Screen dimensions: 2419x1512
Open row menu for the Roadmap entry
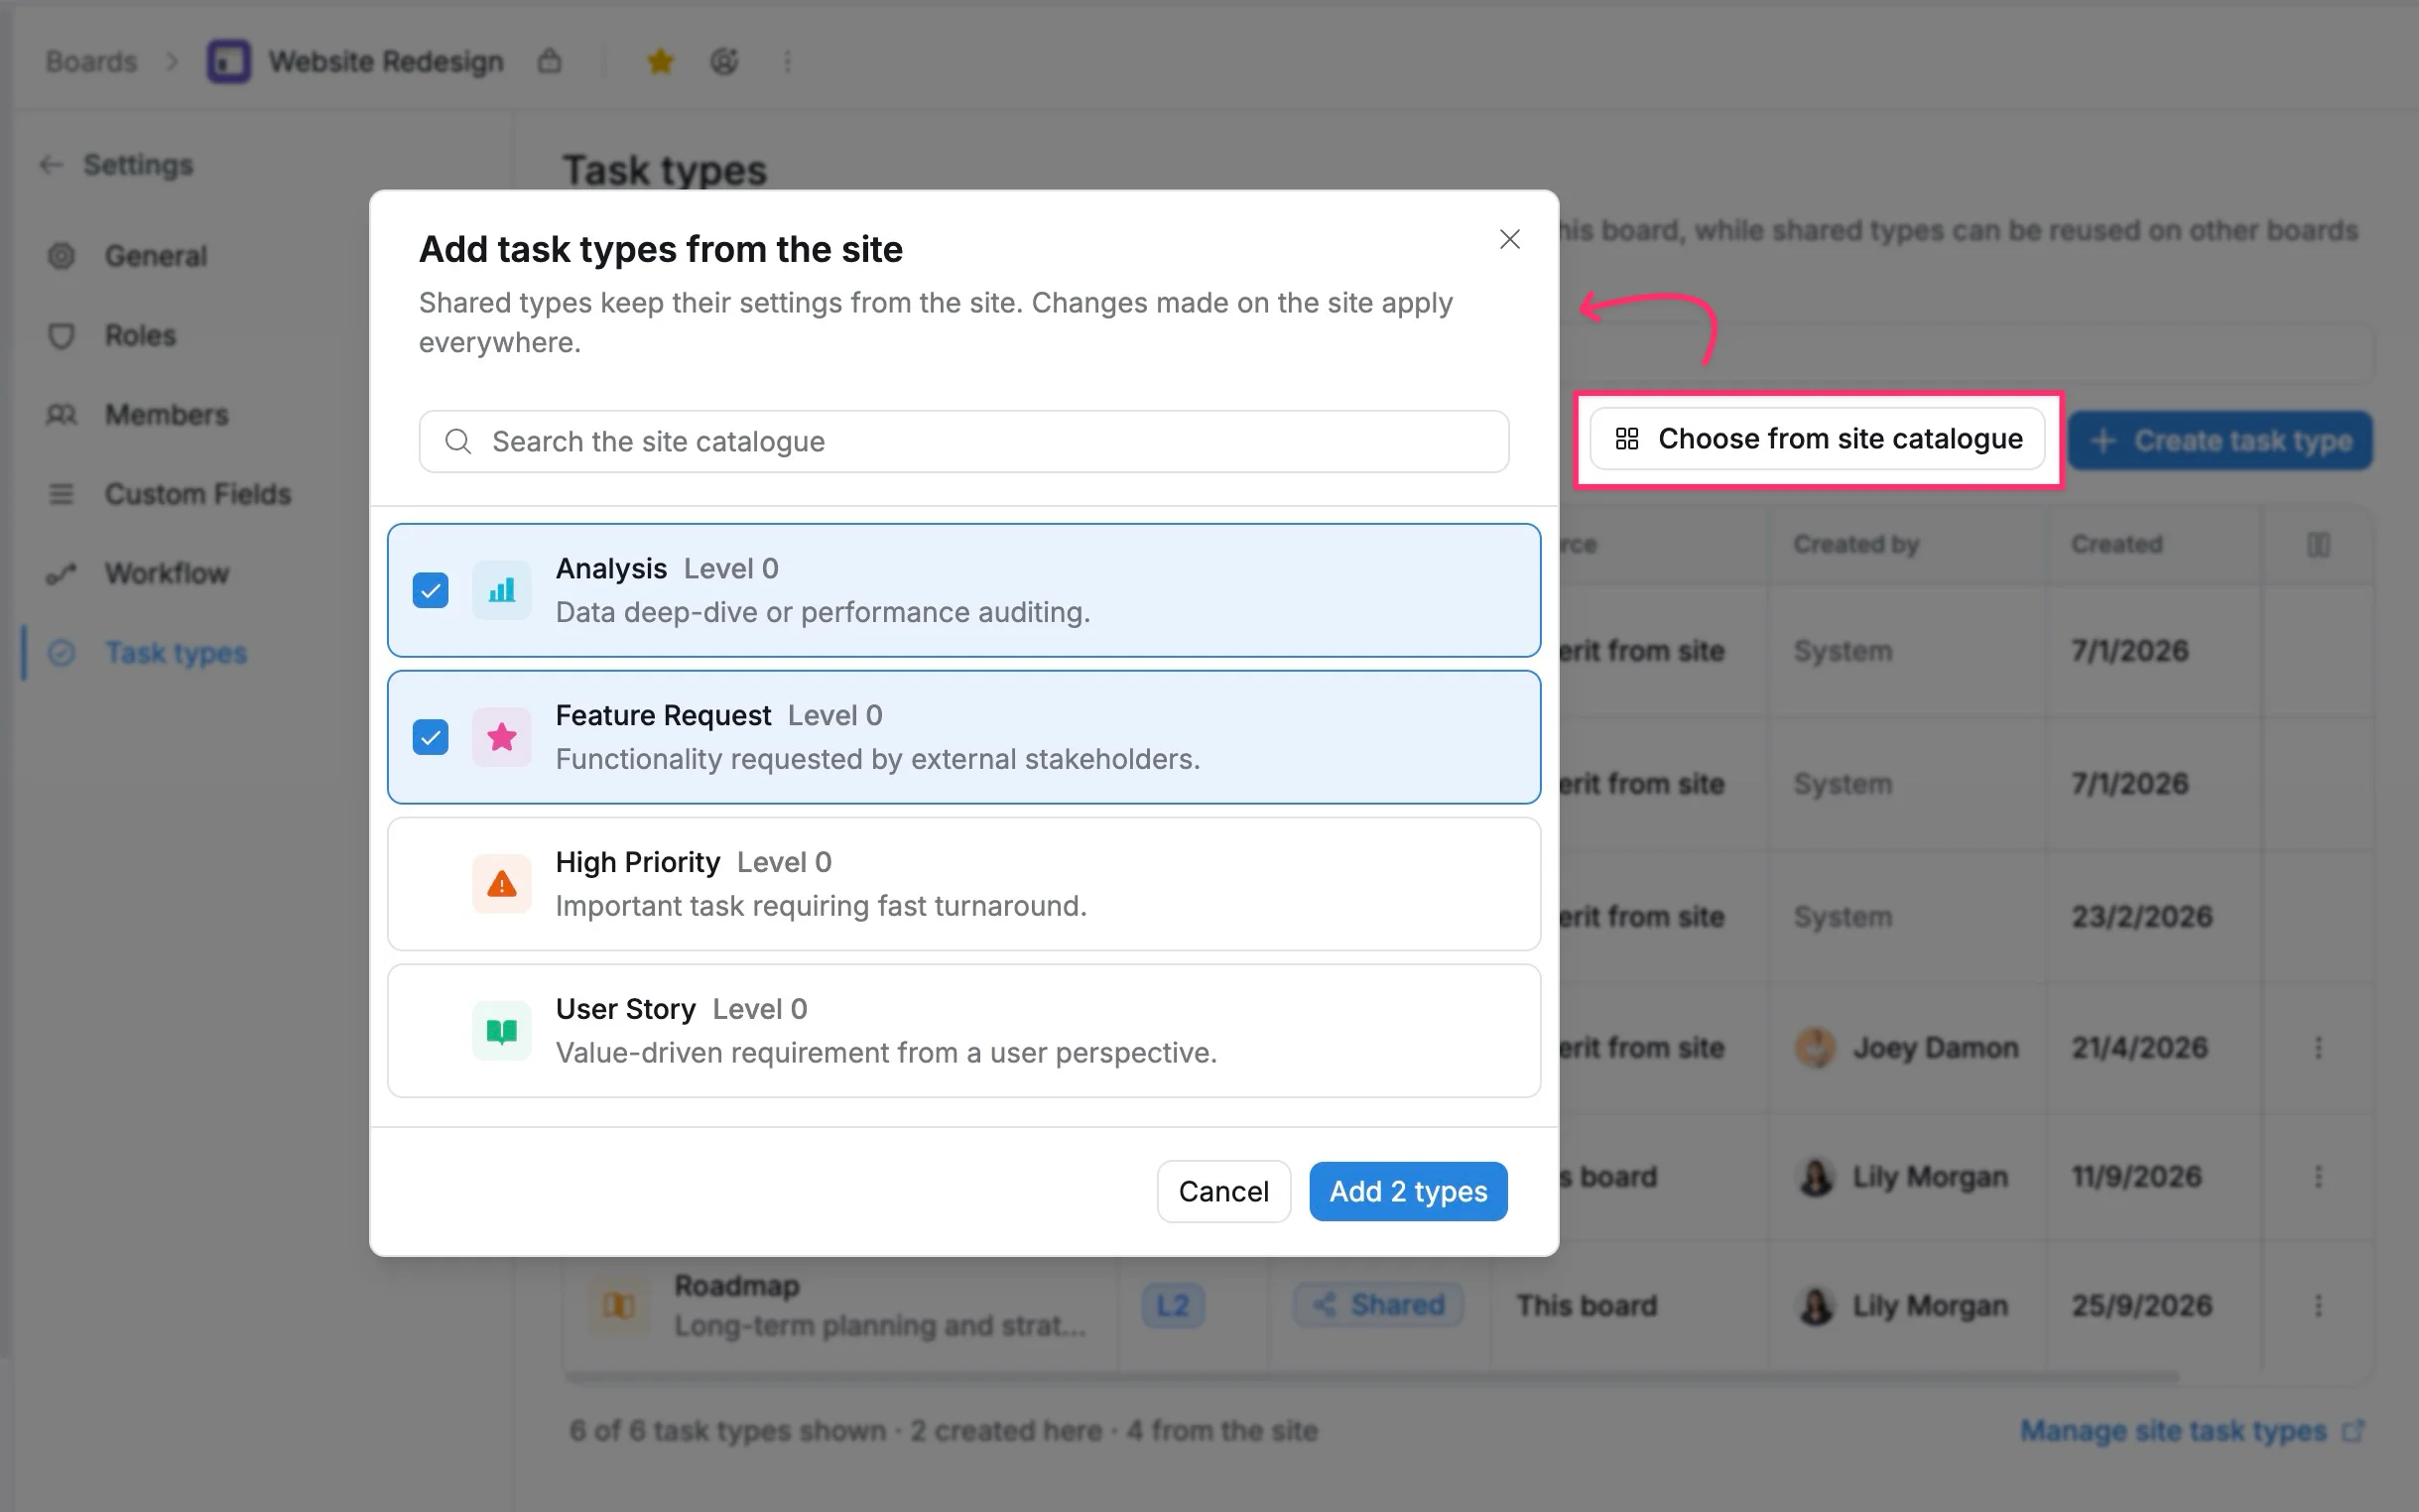coord(2317,1305)
